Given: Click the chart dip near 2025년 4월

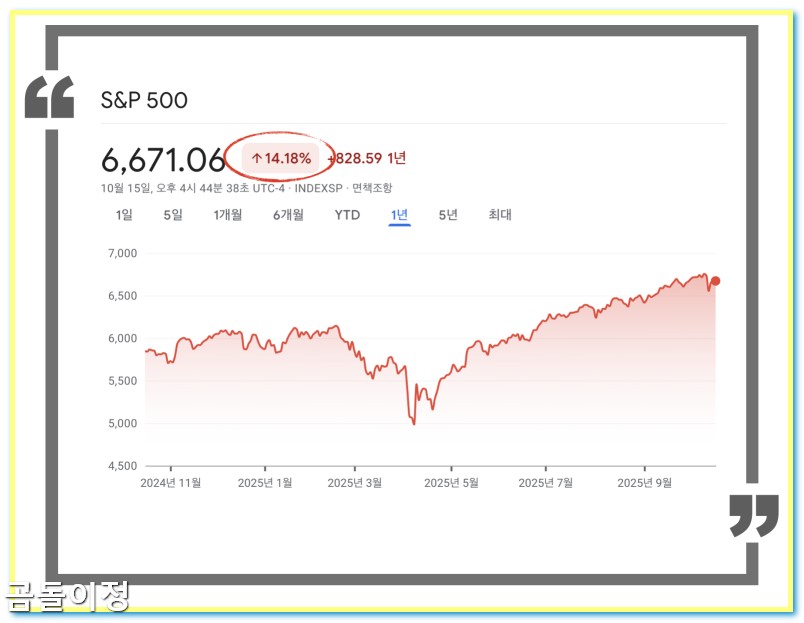Looking at the screenshot, I should pos(413,422).
